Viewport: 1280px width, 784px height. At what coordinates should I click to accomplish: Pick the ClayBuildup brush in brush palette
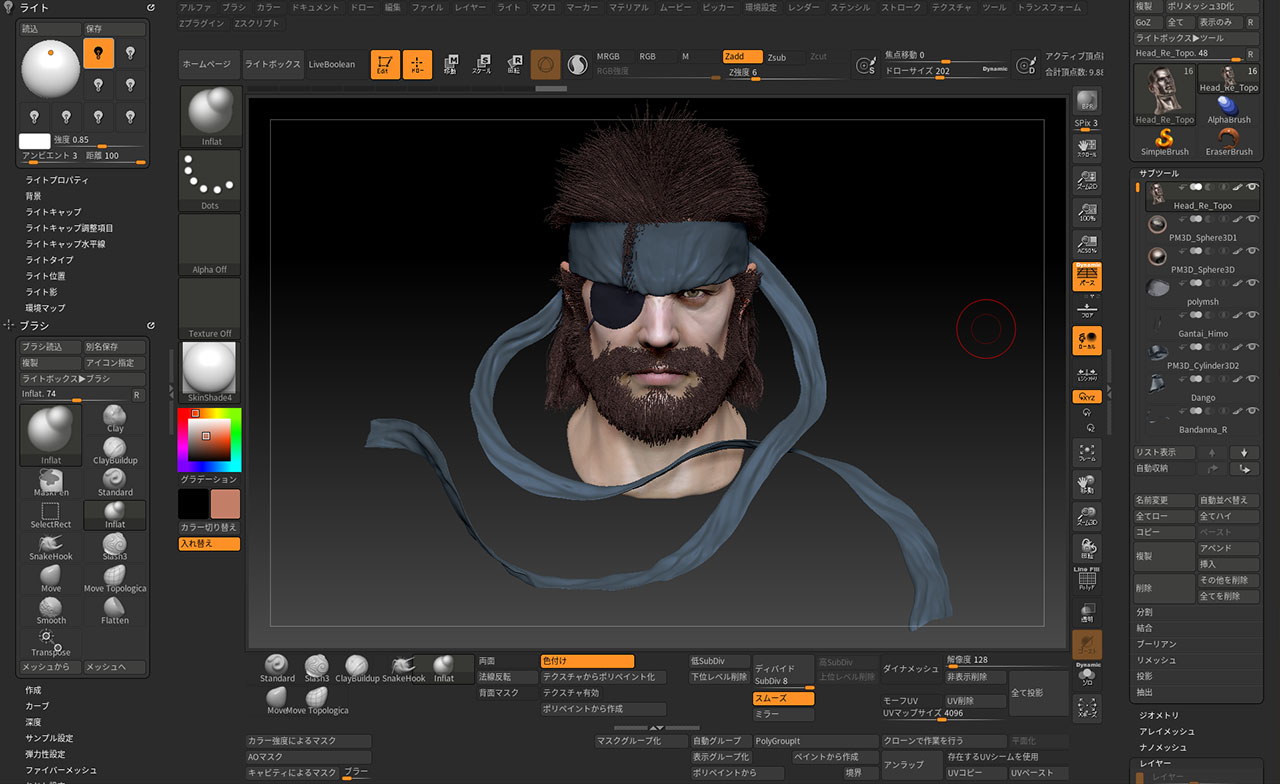115,450
